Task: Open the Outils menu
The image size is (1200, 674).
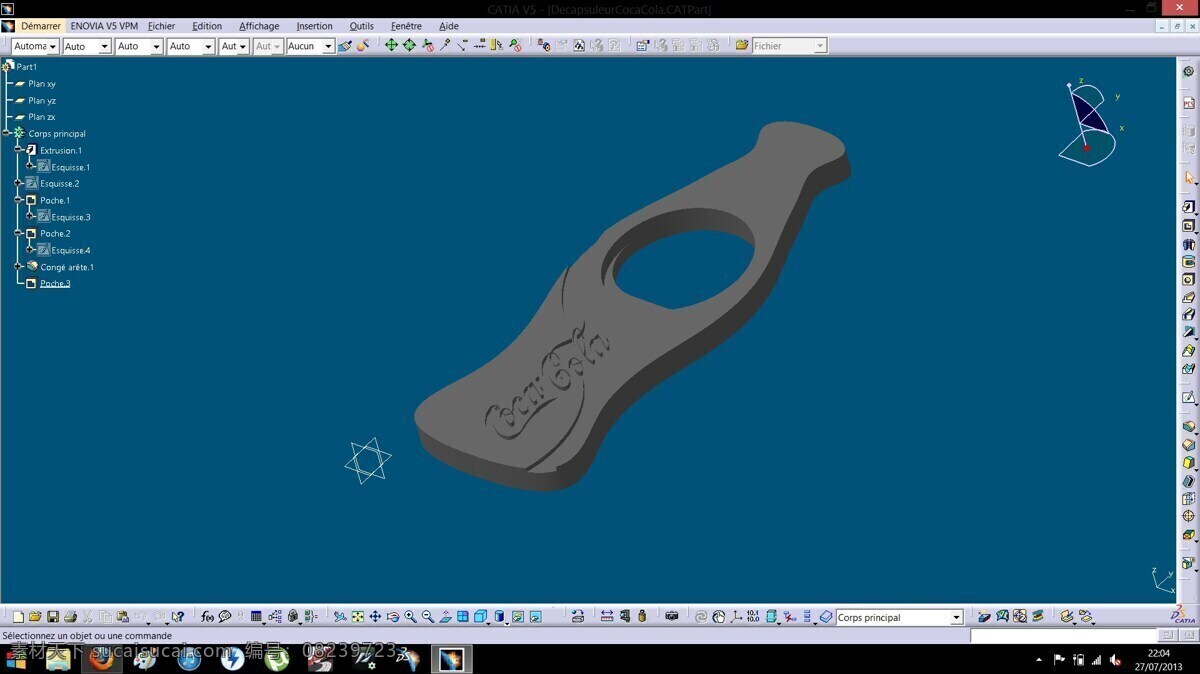Action: (362, 26)
